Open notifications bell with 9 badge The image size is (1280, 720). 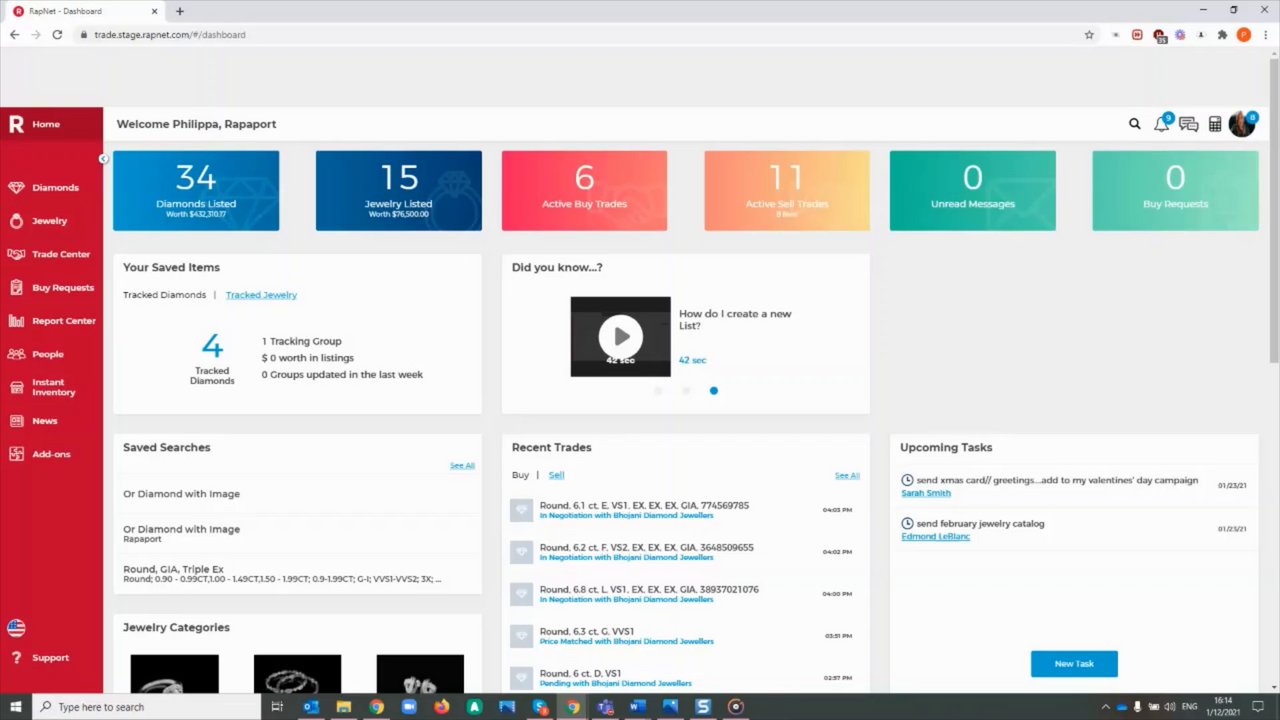(x=1161, y=124)
